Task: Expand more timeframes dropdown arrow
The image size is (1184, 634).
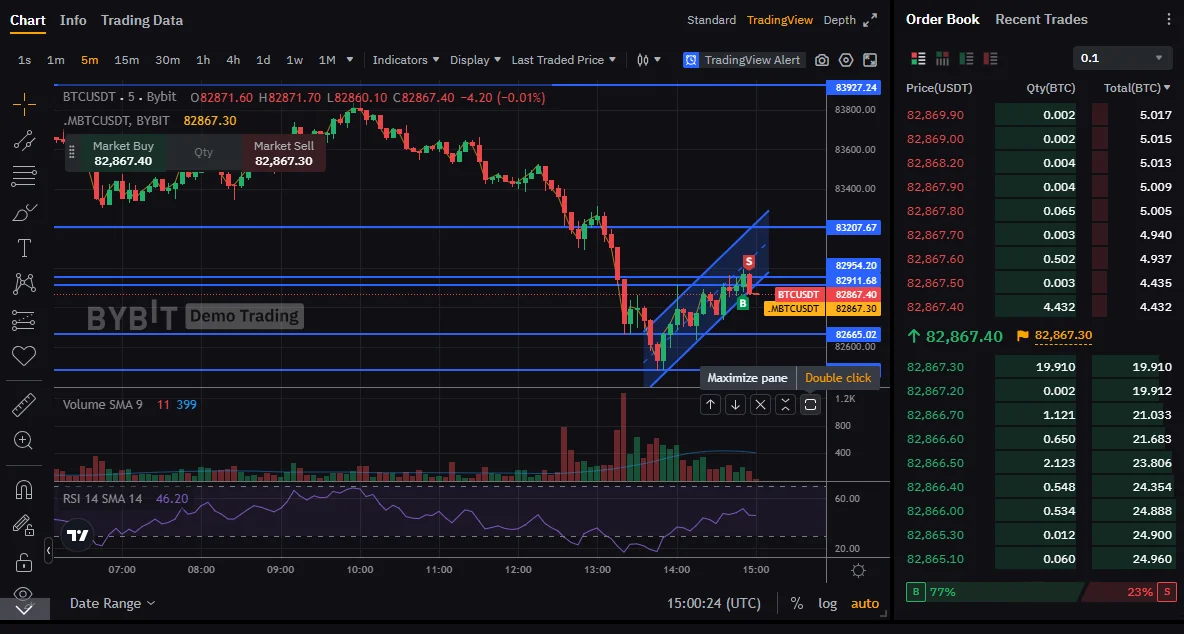Action: (350, 60)
